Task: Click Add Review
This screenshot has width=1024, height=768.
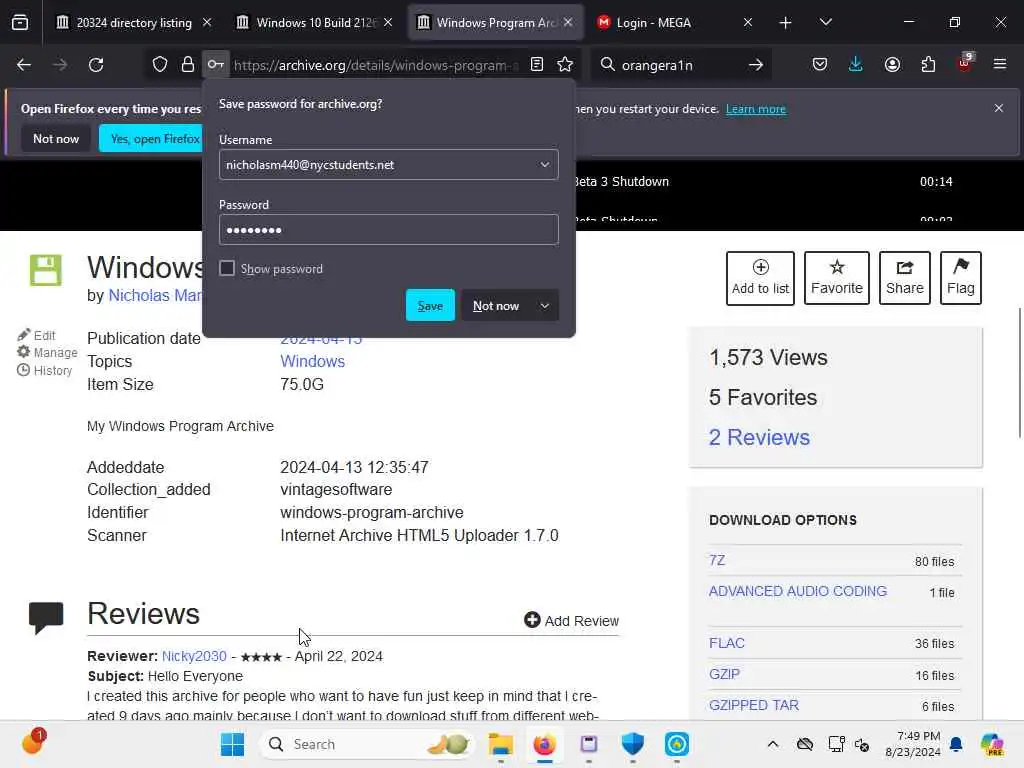Action: pyautogui.click(x=571, y=620)
